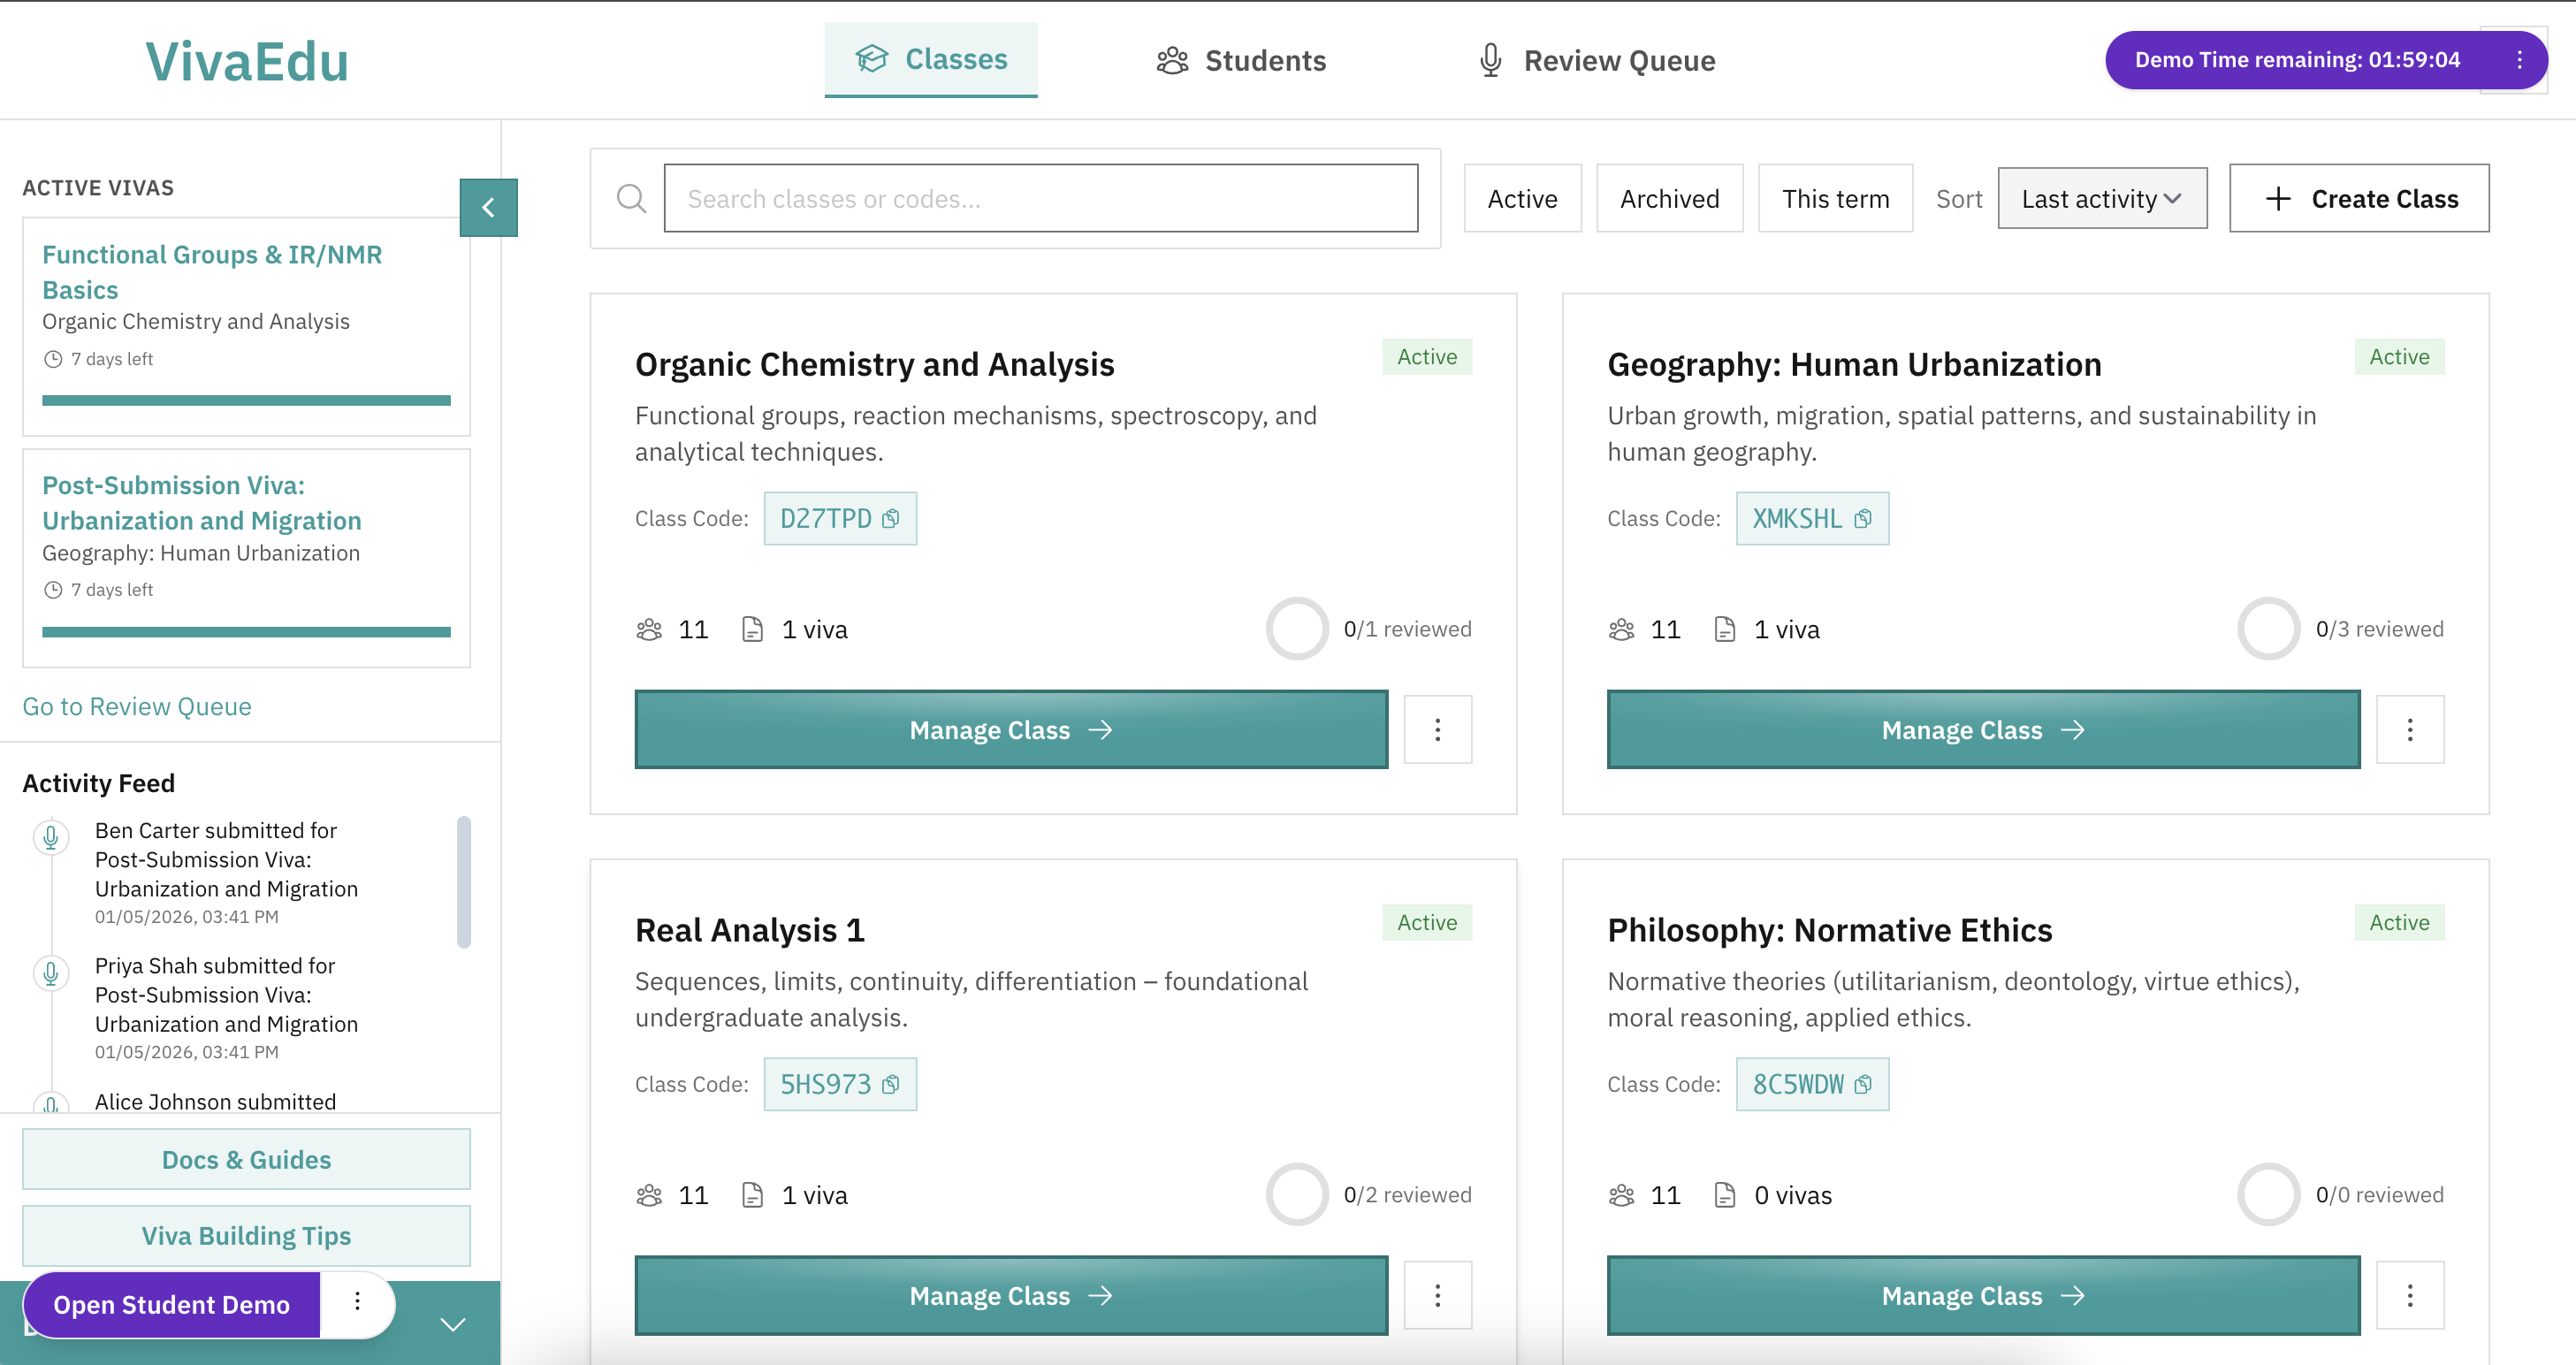Focus the Search classes or codes field
This screenshot has width=2576, height=1365.
(x=1040, y=198)
